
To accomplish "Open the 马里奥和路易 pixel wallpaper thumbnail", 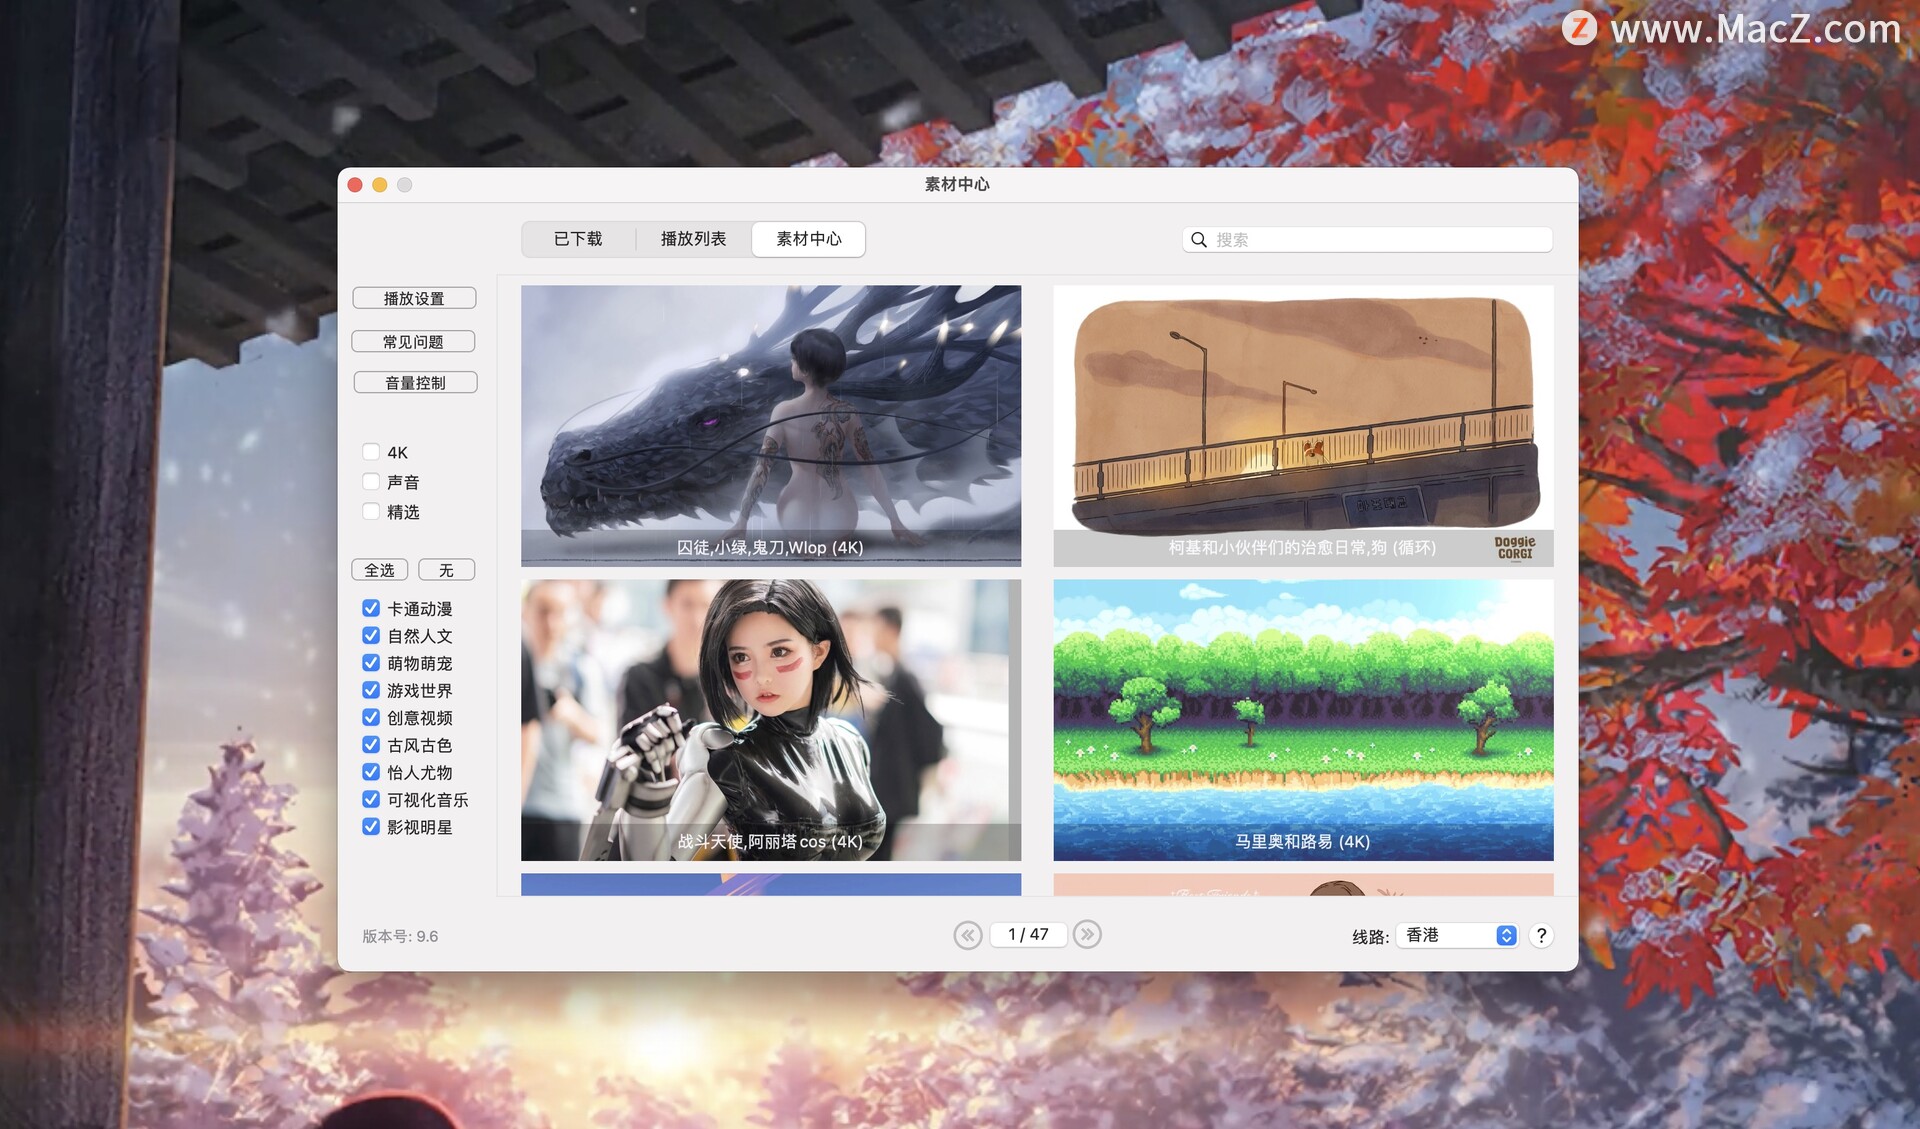I will coord(1303,720).
